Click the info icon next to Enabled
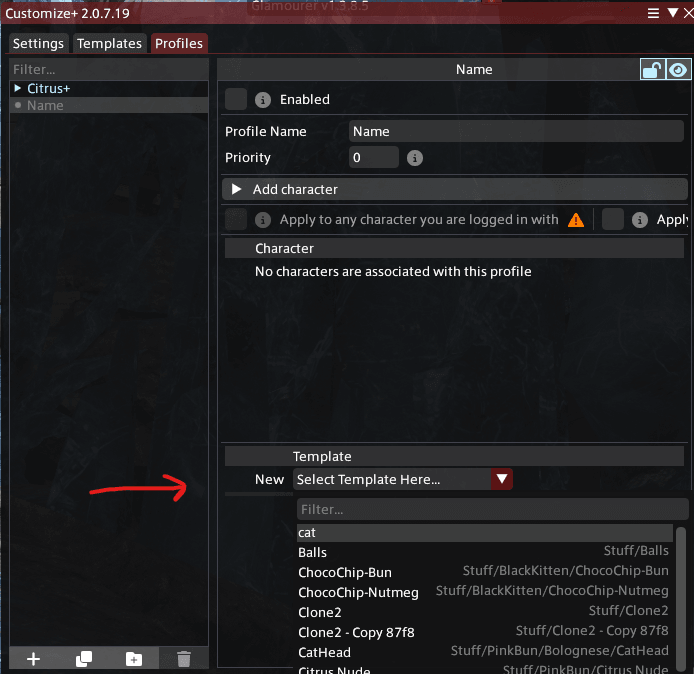Viewport: 694px width, 674px height. [263, 100]
